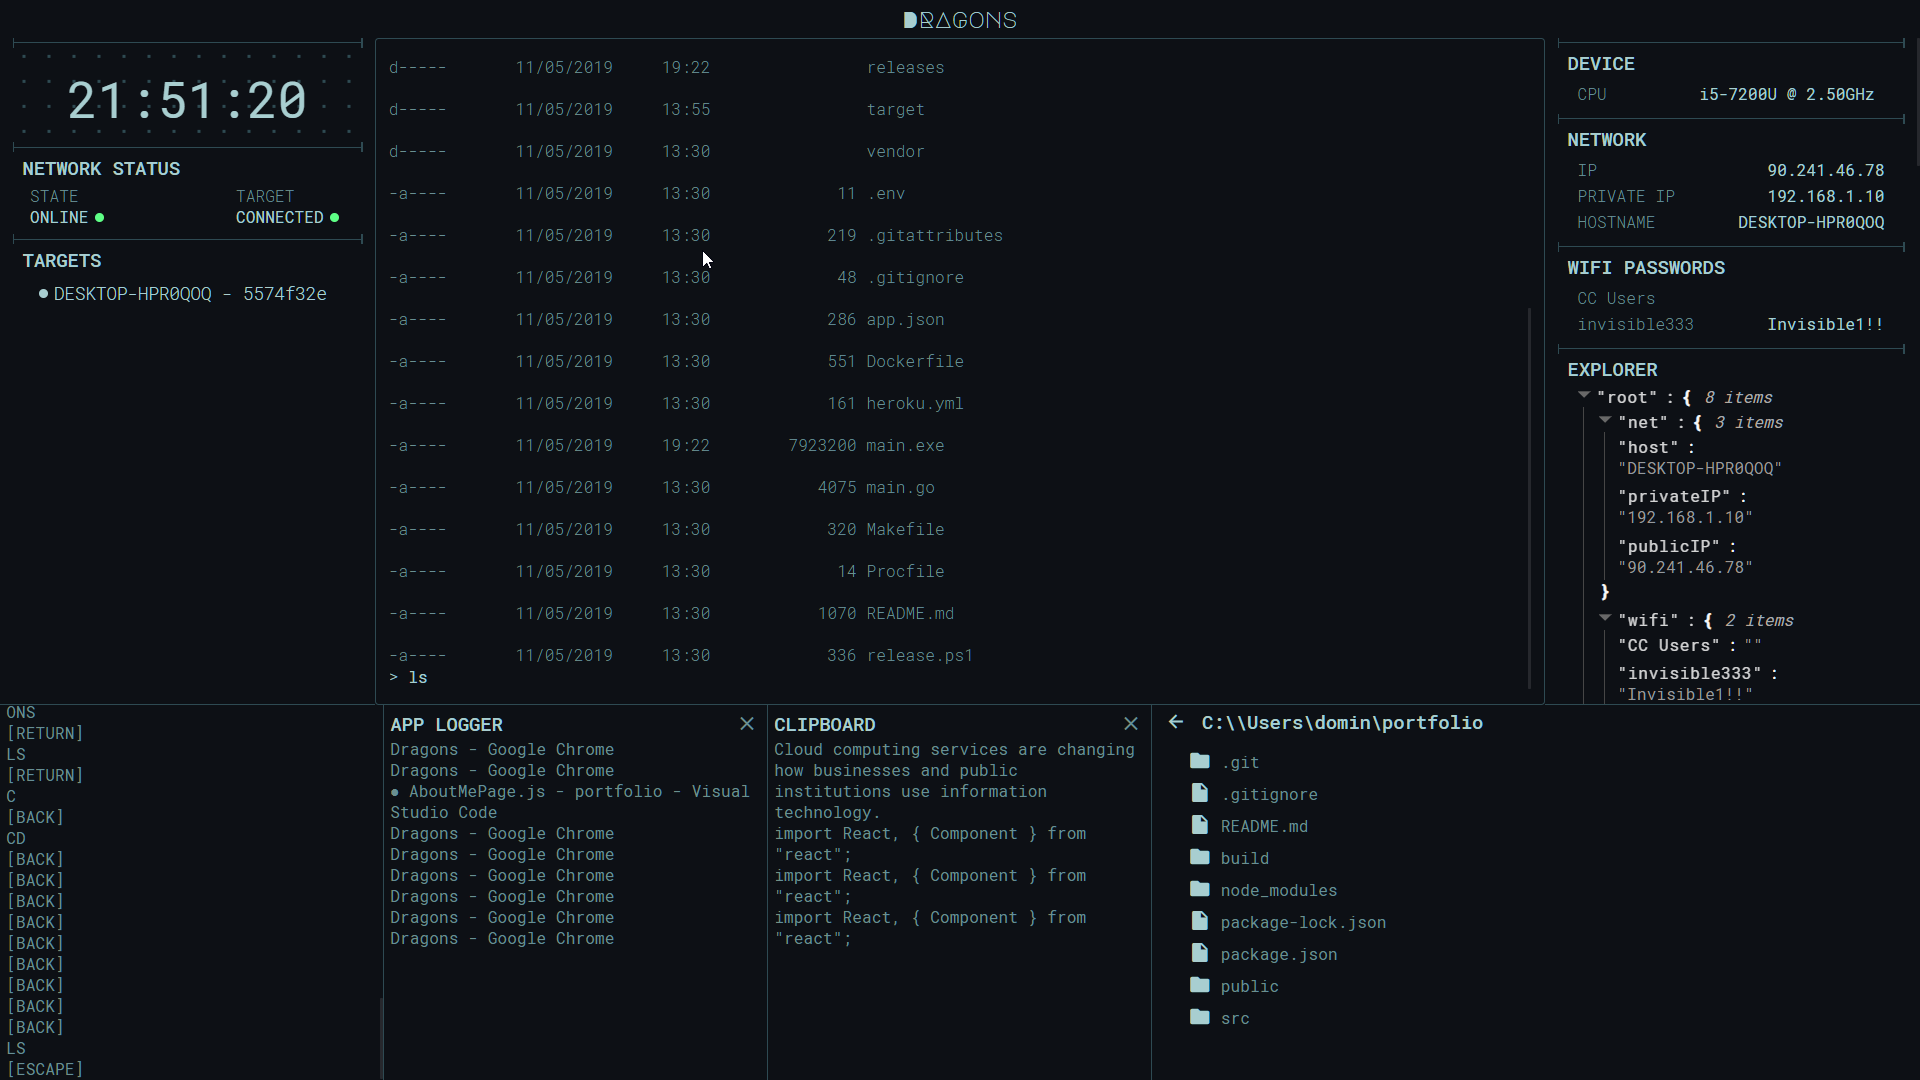
Task: Click the Procfile entry in terminal
Action: point(905,572)
